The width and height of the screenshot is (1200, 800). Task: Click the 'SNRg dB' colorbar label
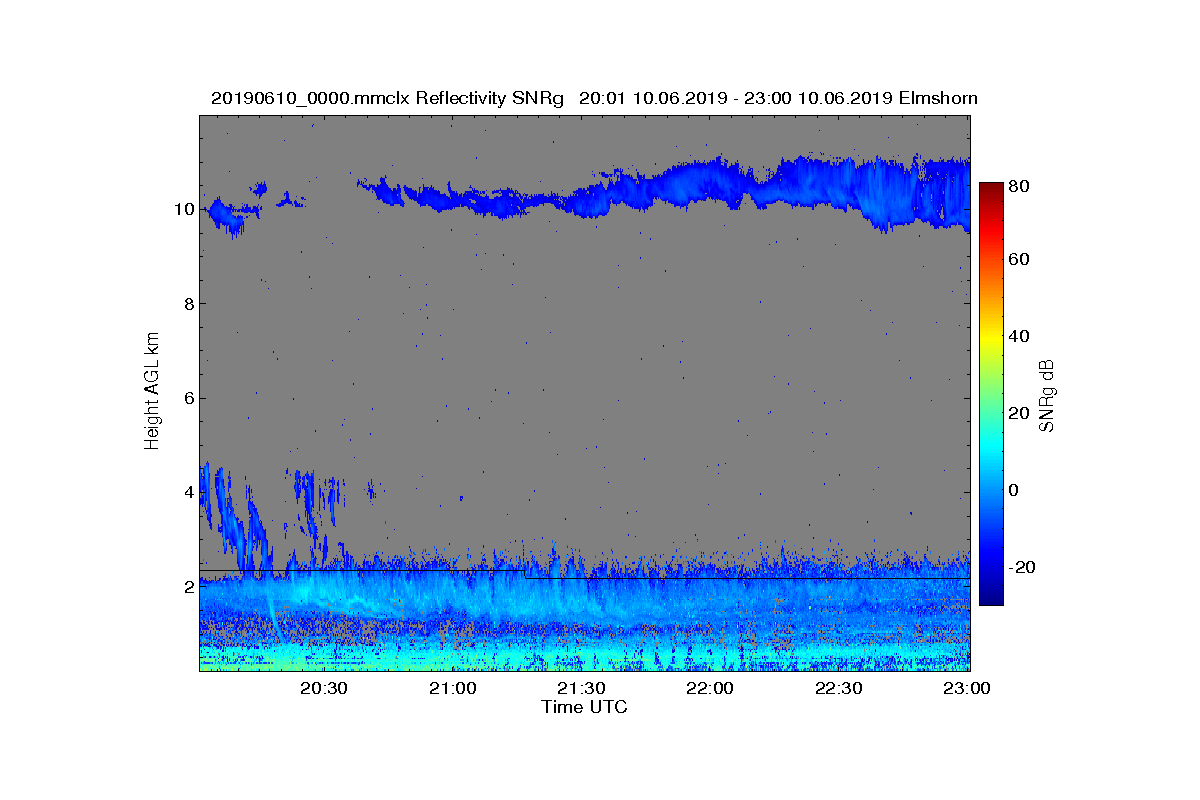tap(1047, 395)
